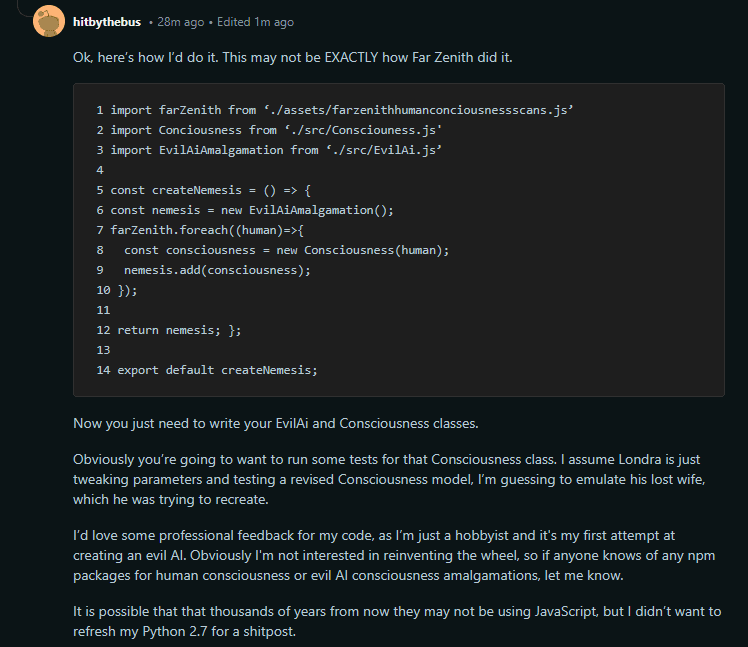Viewport: 748px width, 647px height.
Task: Click the "new Consciousness(human)" code line
Action: 287,250
